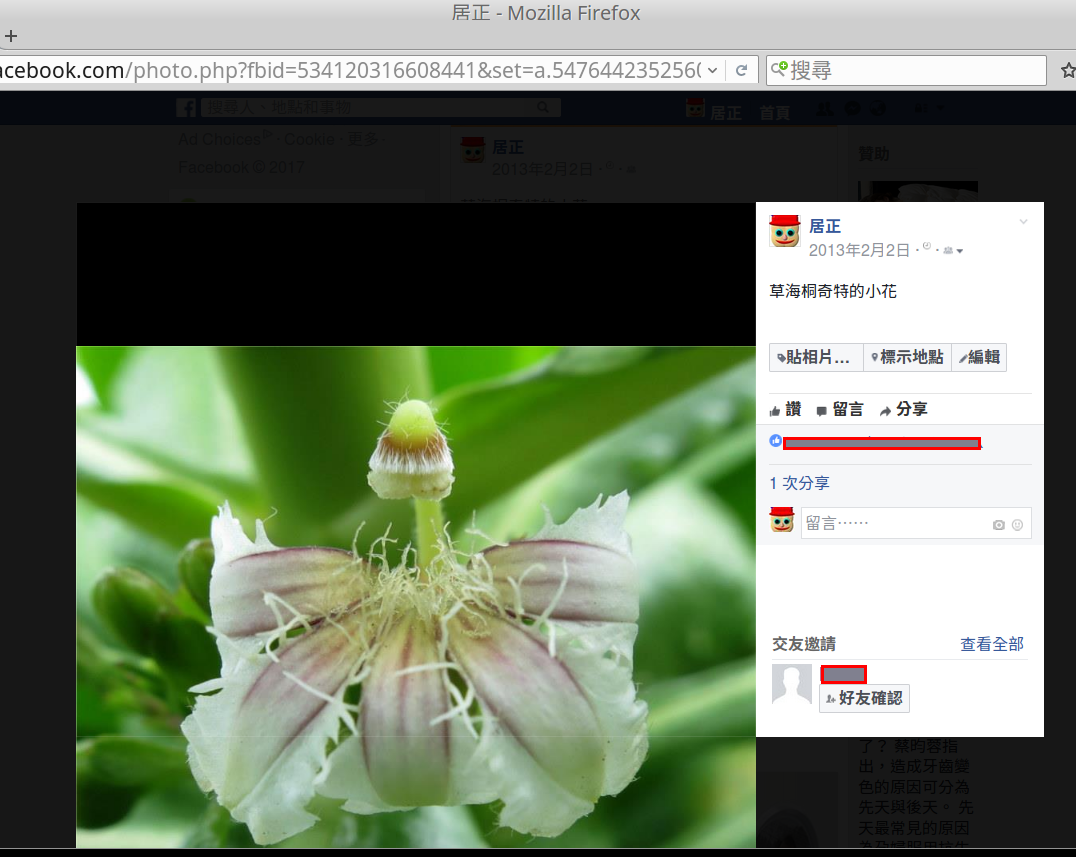
Task: Expand the URL bar history dropdown arrow
Action: point(712,70)
